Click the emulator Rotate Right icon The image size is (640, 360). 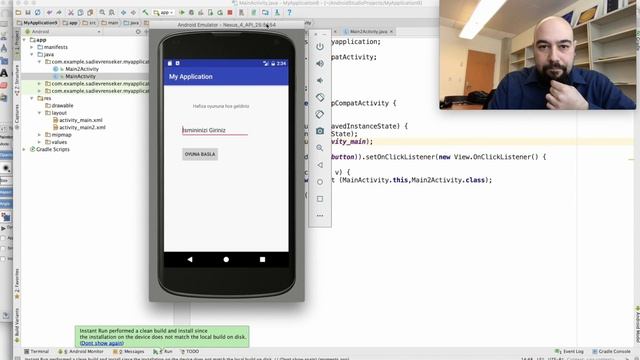coord(320,114)
